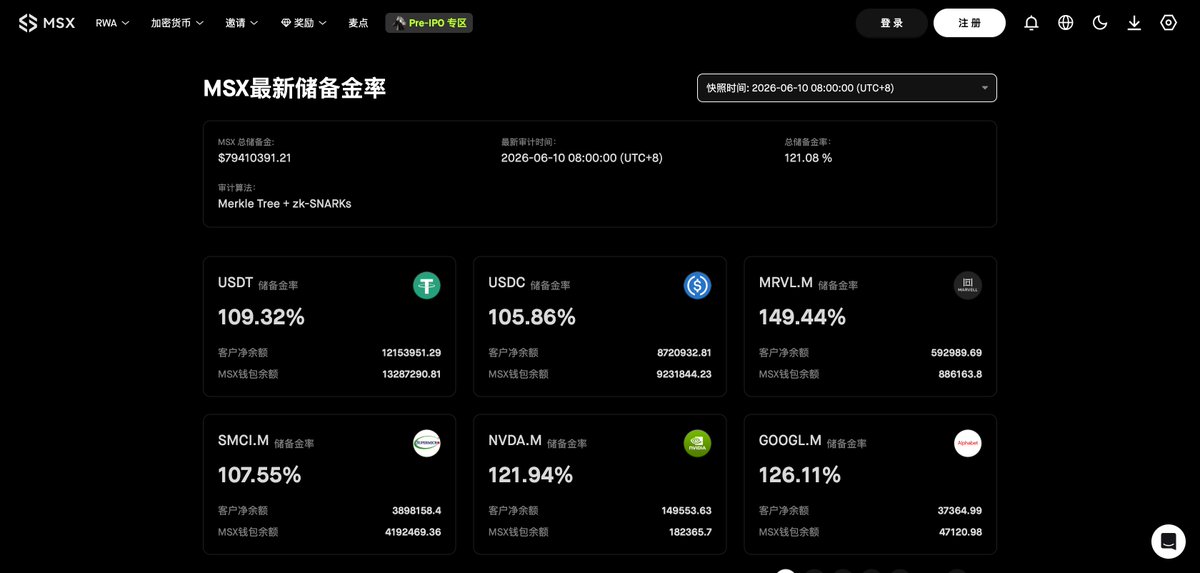Click MRVL.M wallet balance 886163.8

(x=958, y=374)
